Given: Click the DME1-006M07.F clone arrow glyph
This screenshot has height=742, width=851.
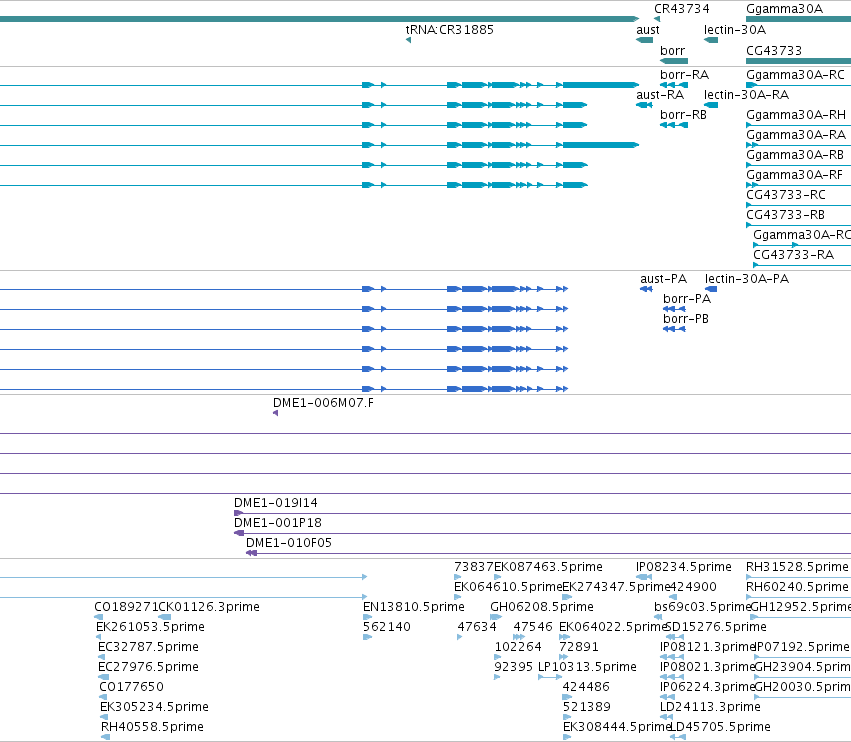Looking at the screenshot, I should pos(276,413).
